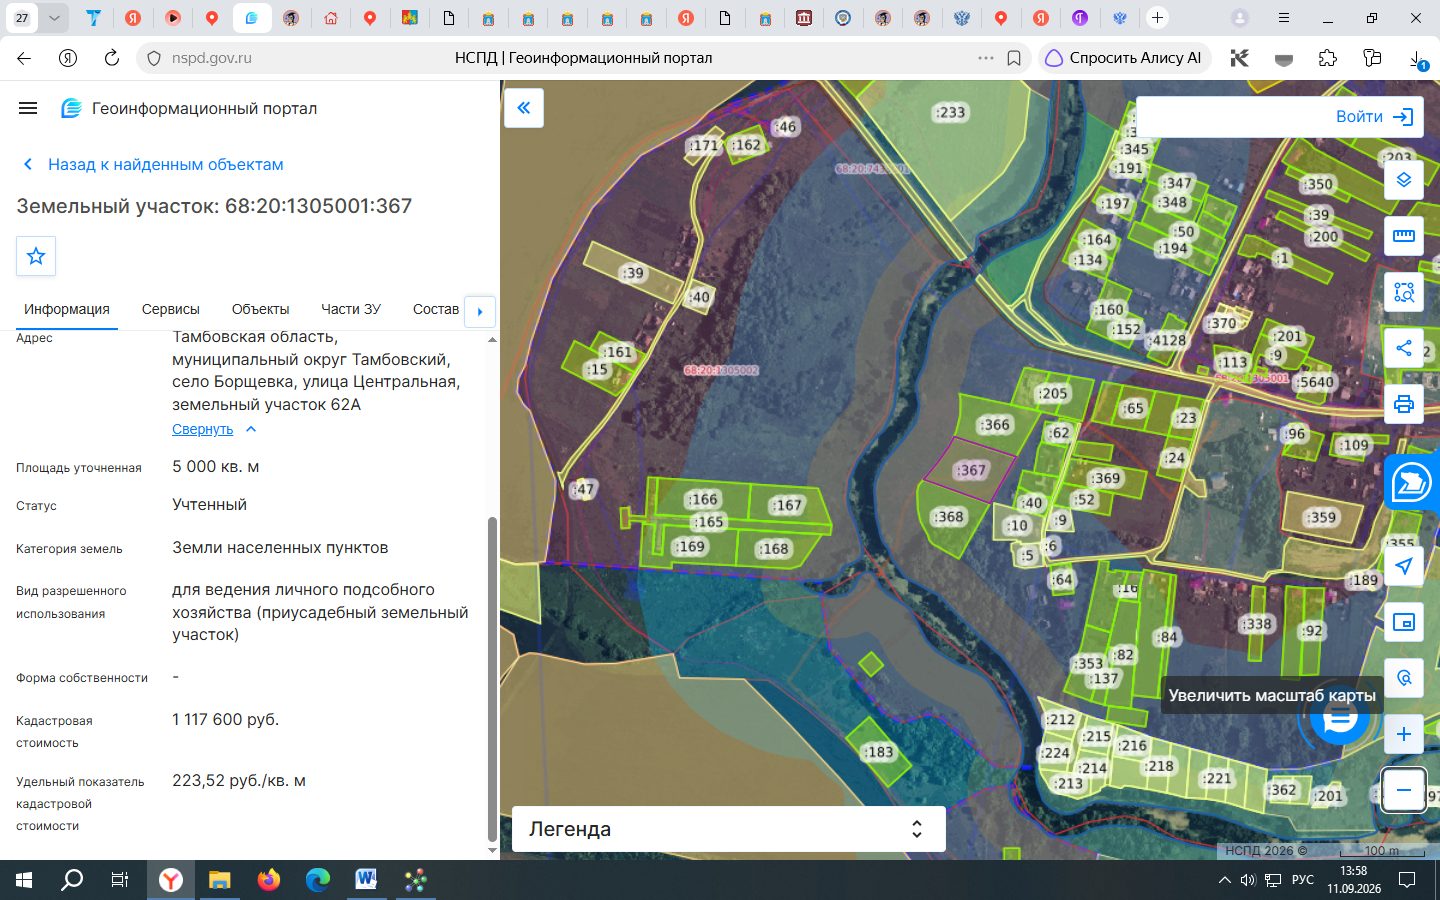Open Microsoft Word from the taskbar
This screenshot has width=1440, height=900.
pyautogui.click(x=366, y=880)
